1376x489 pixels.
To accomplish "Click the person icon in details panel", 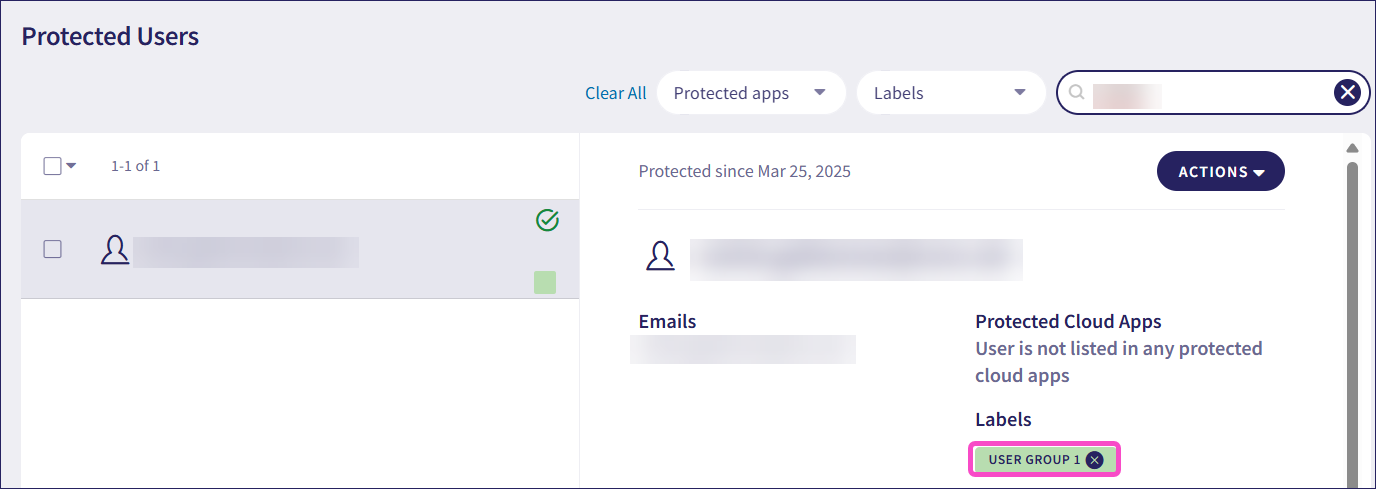I will coord(660,256).
